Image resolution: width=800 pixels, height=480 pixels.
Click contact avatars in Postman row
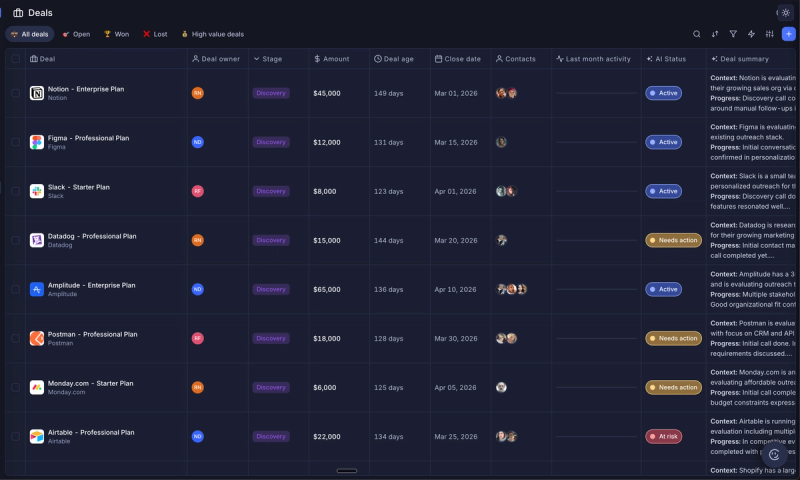click(507, 338)
